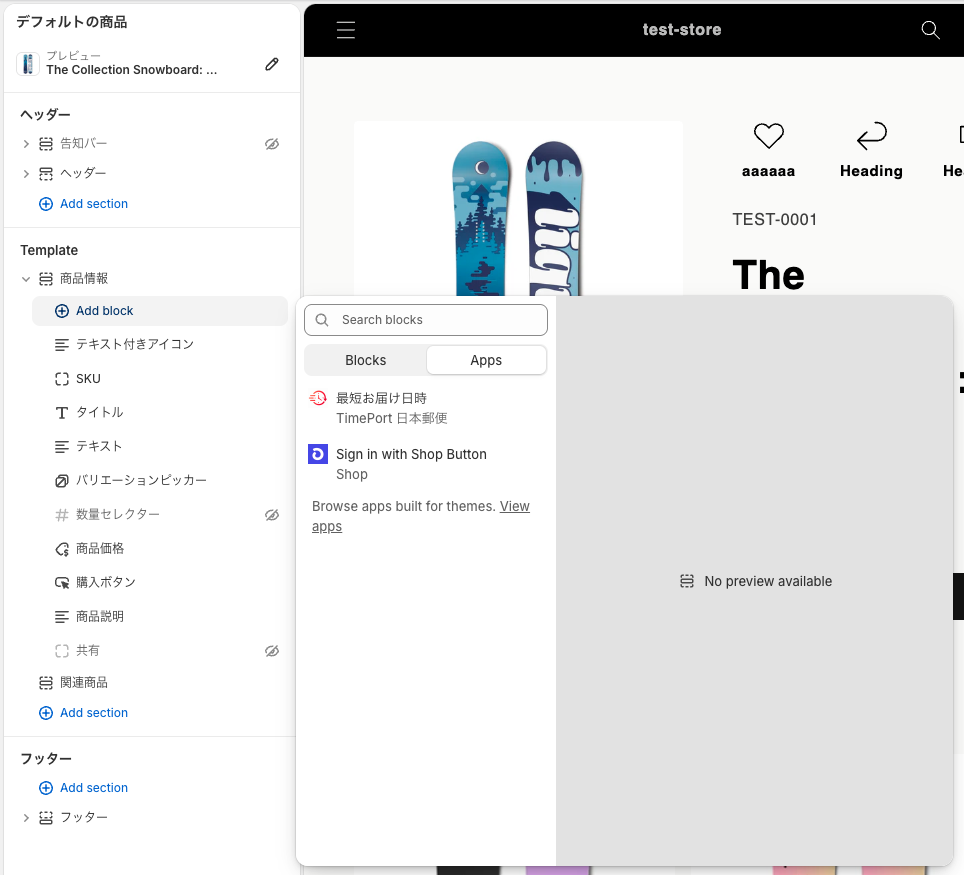Click the pencil icon to change preview product

pos(272,64)
